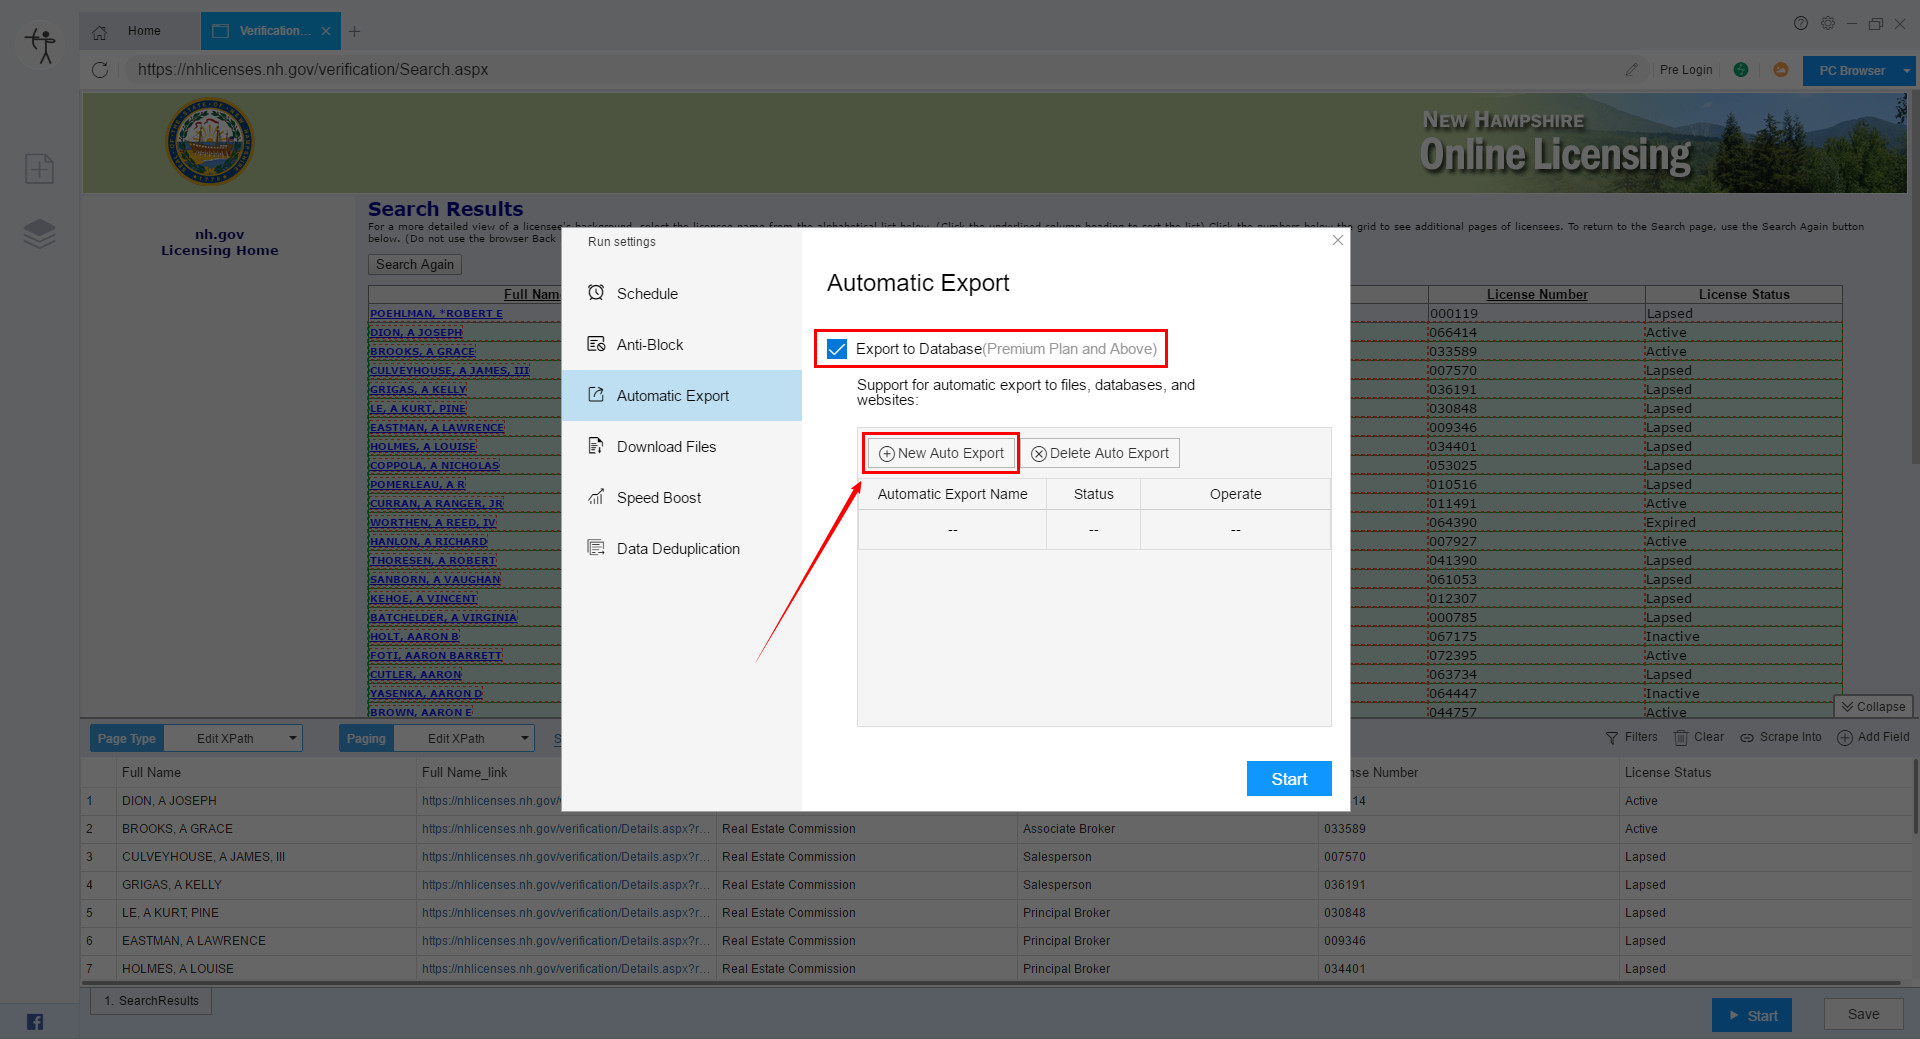Click the New Auto Export button

pyautogui.click(x=939, y=452)
